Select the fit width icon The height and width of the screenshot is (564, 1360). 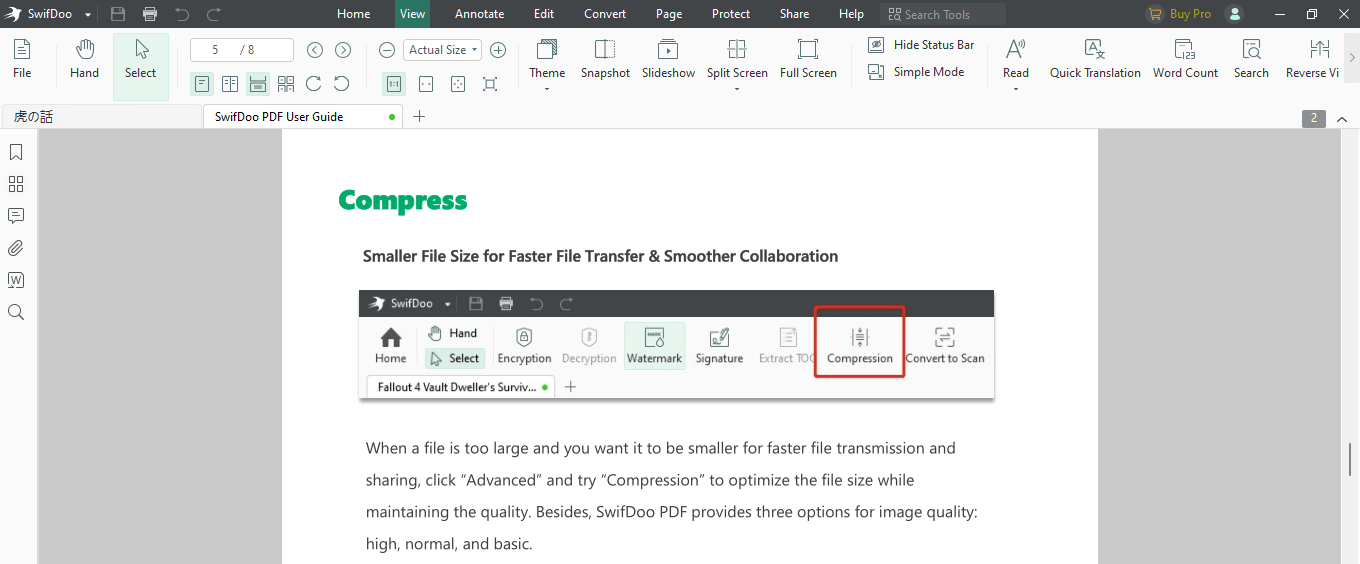pos(426,84)
